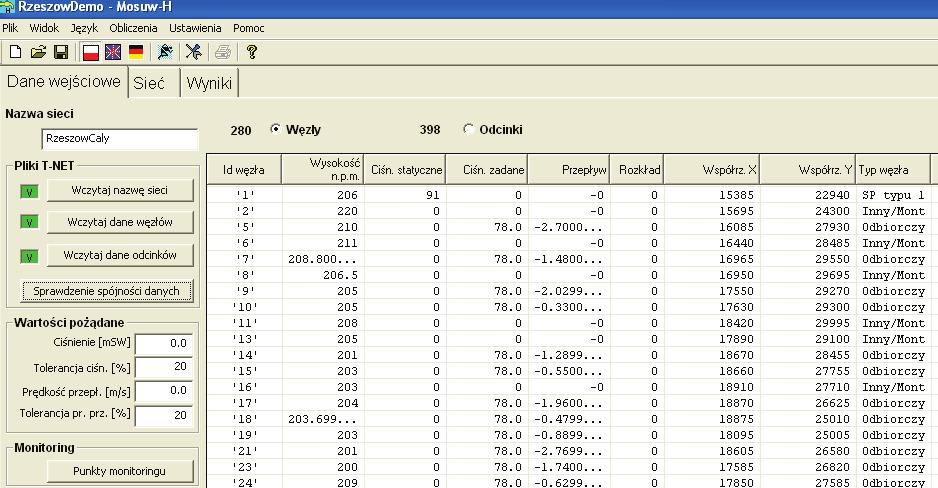The image size is (938, 488).
Task: Click the crossed tools settings icon
Action: coord(193,52)
